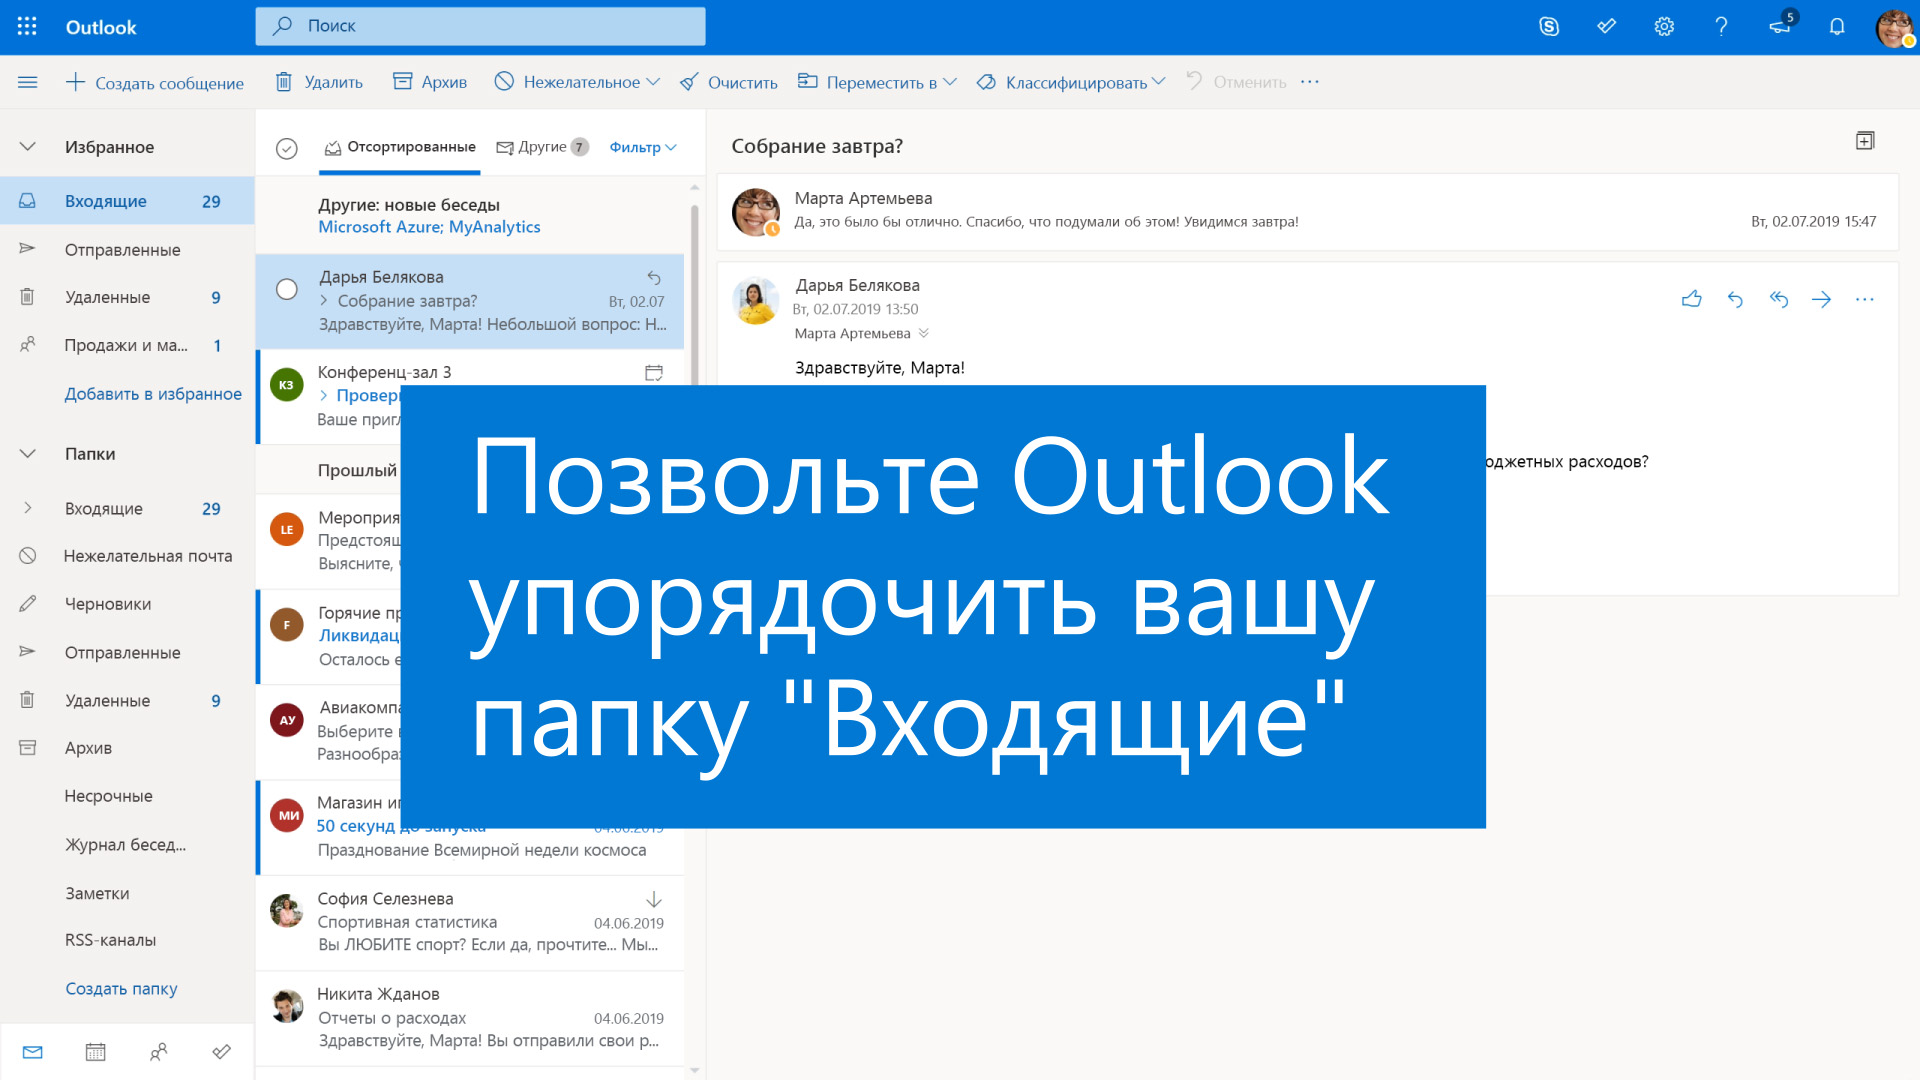Open Входящие in Избранное
The width and height of the screenshot is (1920, 1080).
128,201
